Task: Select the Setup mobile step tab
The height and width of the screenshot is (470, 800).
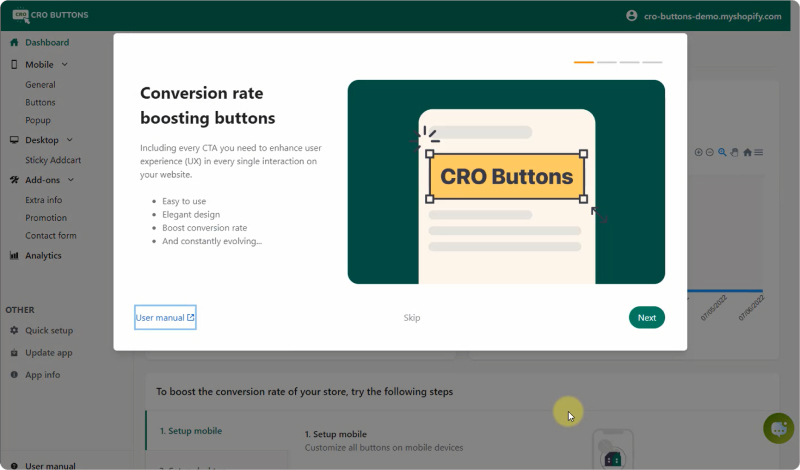Action: 191,431
